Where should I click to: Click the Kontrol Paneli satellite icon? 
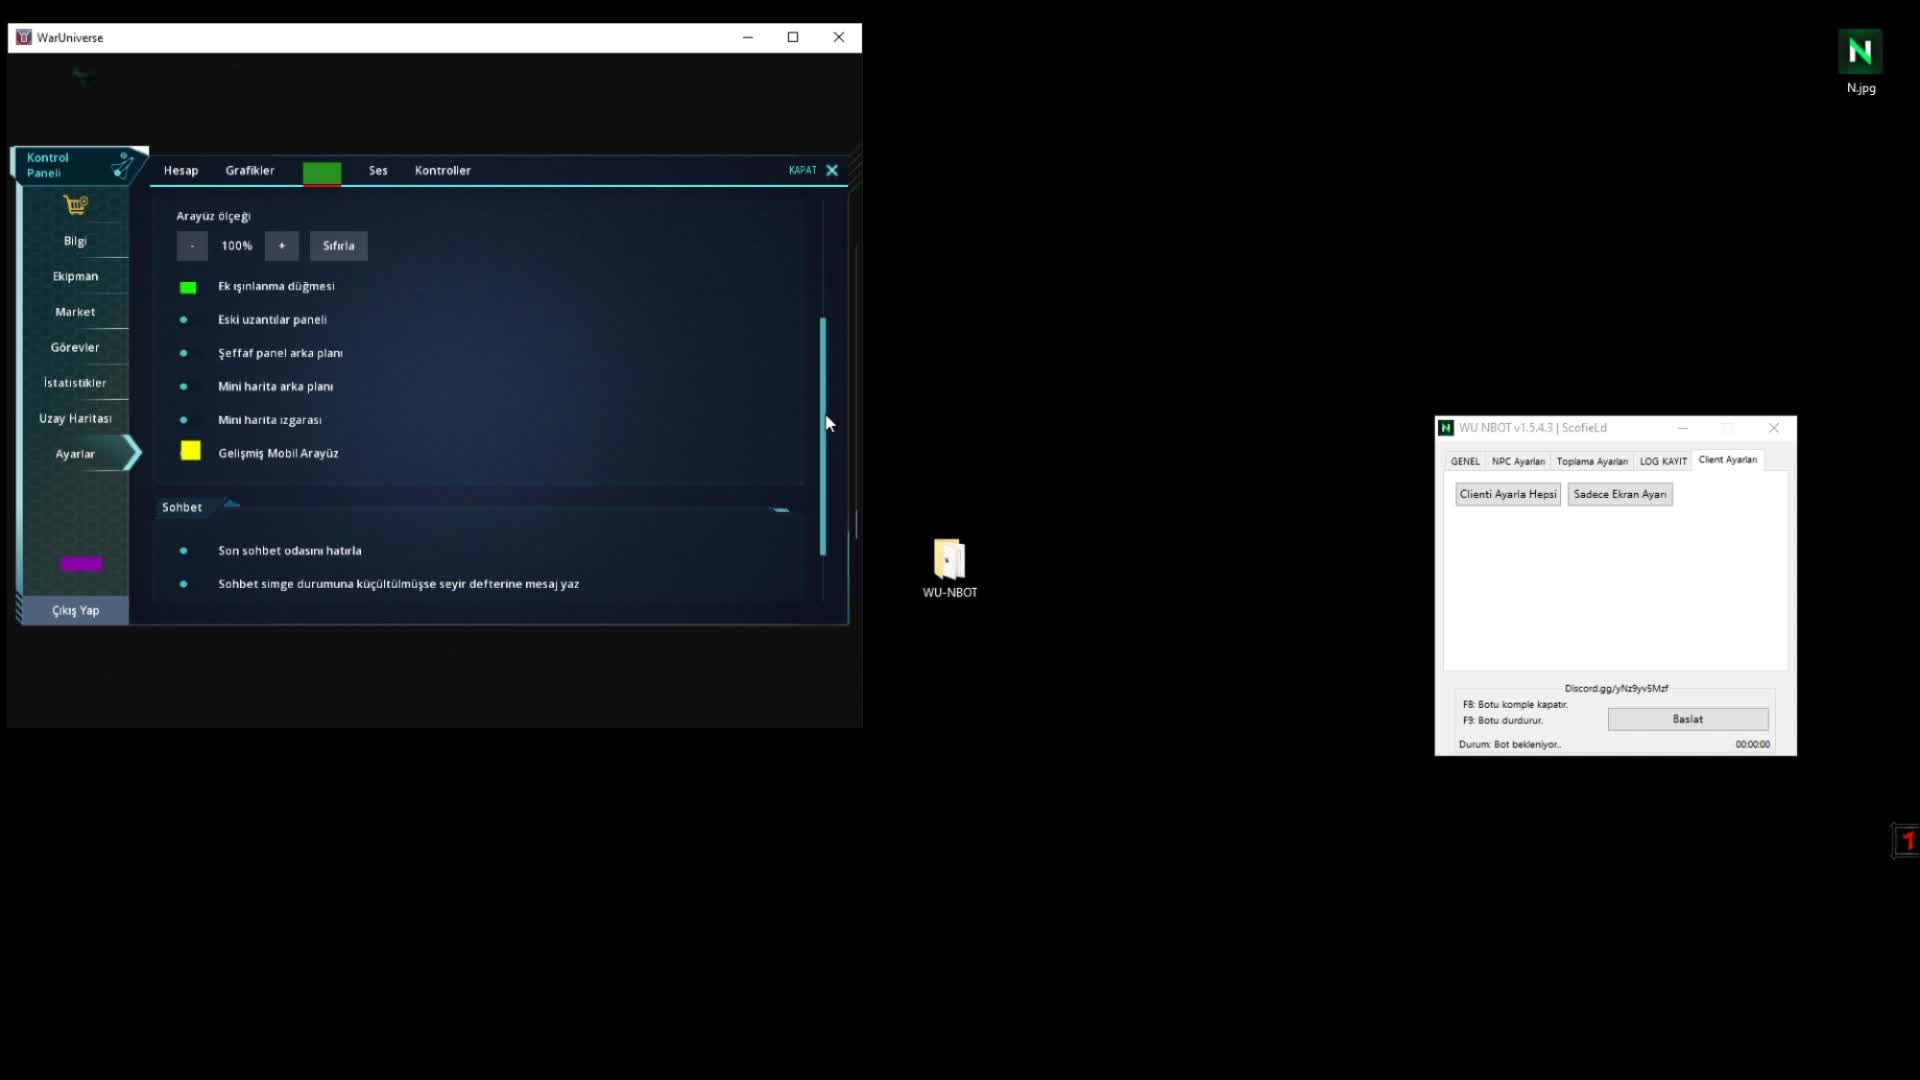click(123, 165)
